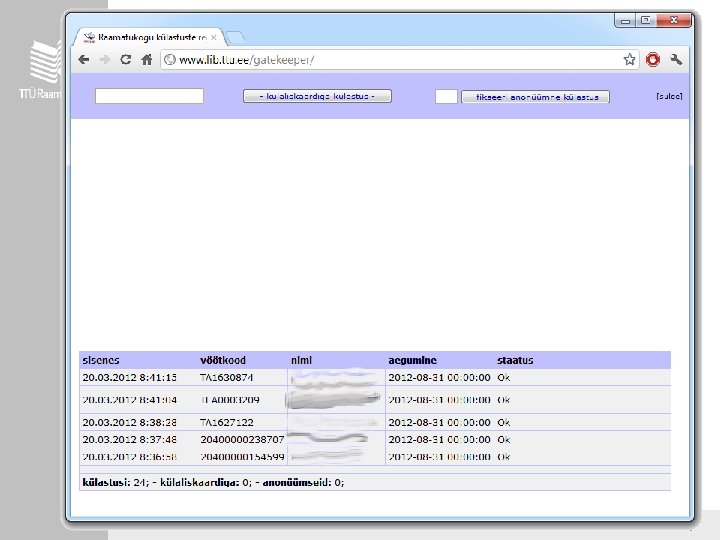Click the globe icon in the address bar
720x540 pixels.
(169, 60)
